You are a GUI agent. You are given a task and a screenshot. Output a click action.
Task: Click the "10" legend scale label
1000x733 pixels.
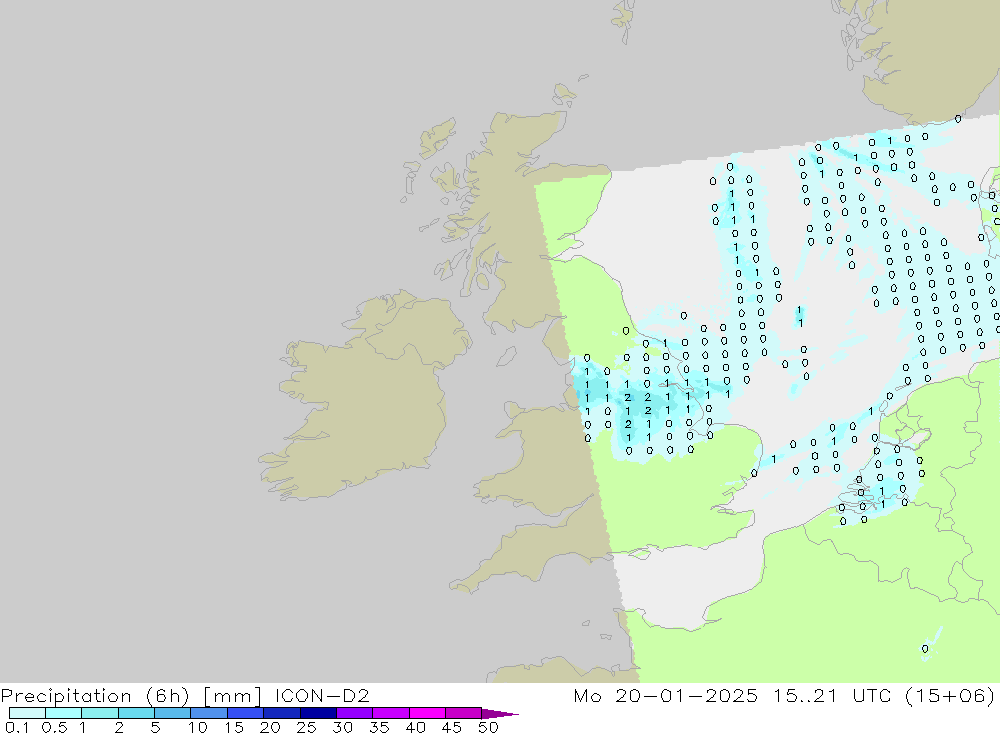click(x=197, y=727)
